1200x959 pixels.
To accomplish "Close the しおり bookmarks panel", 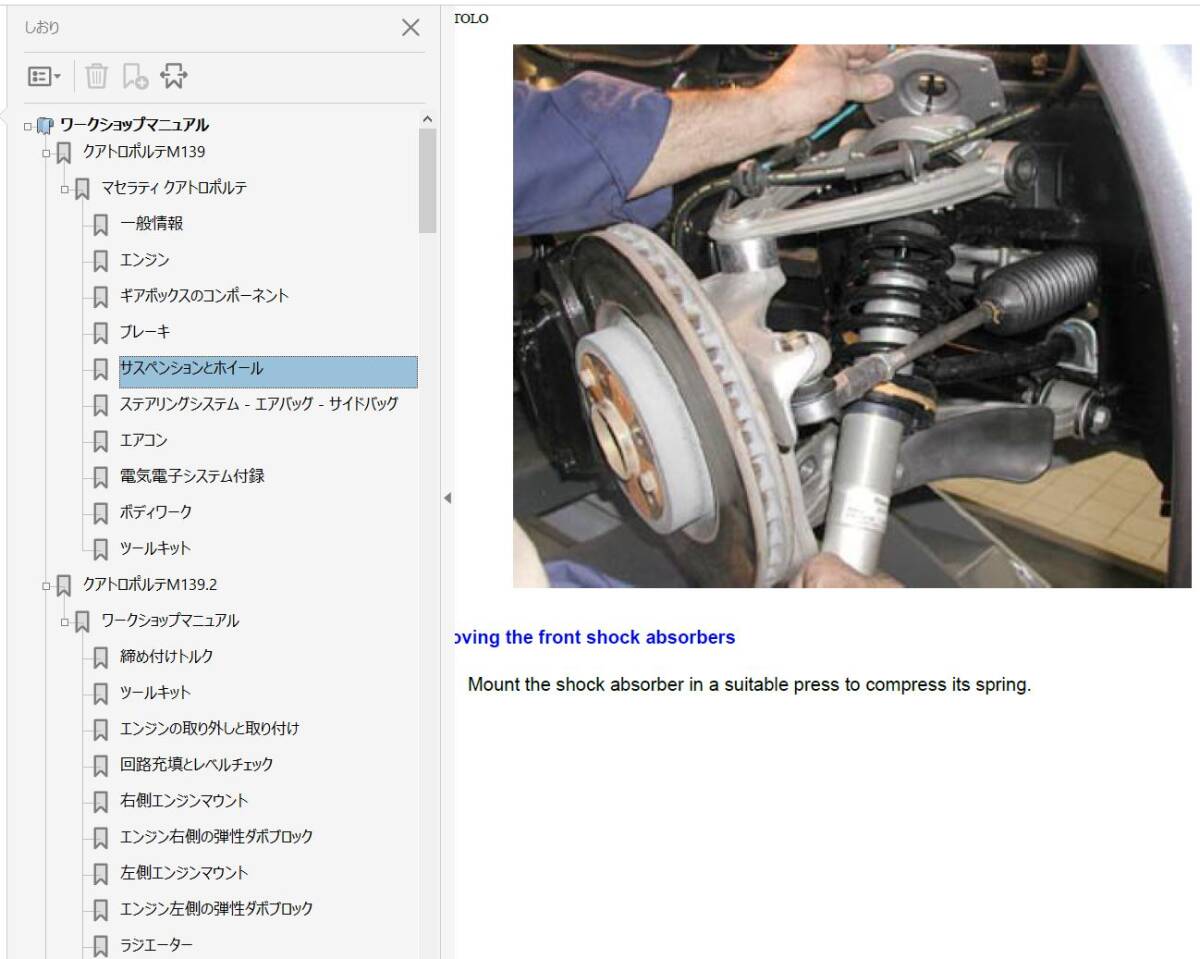I will 410,28.
